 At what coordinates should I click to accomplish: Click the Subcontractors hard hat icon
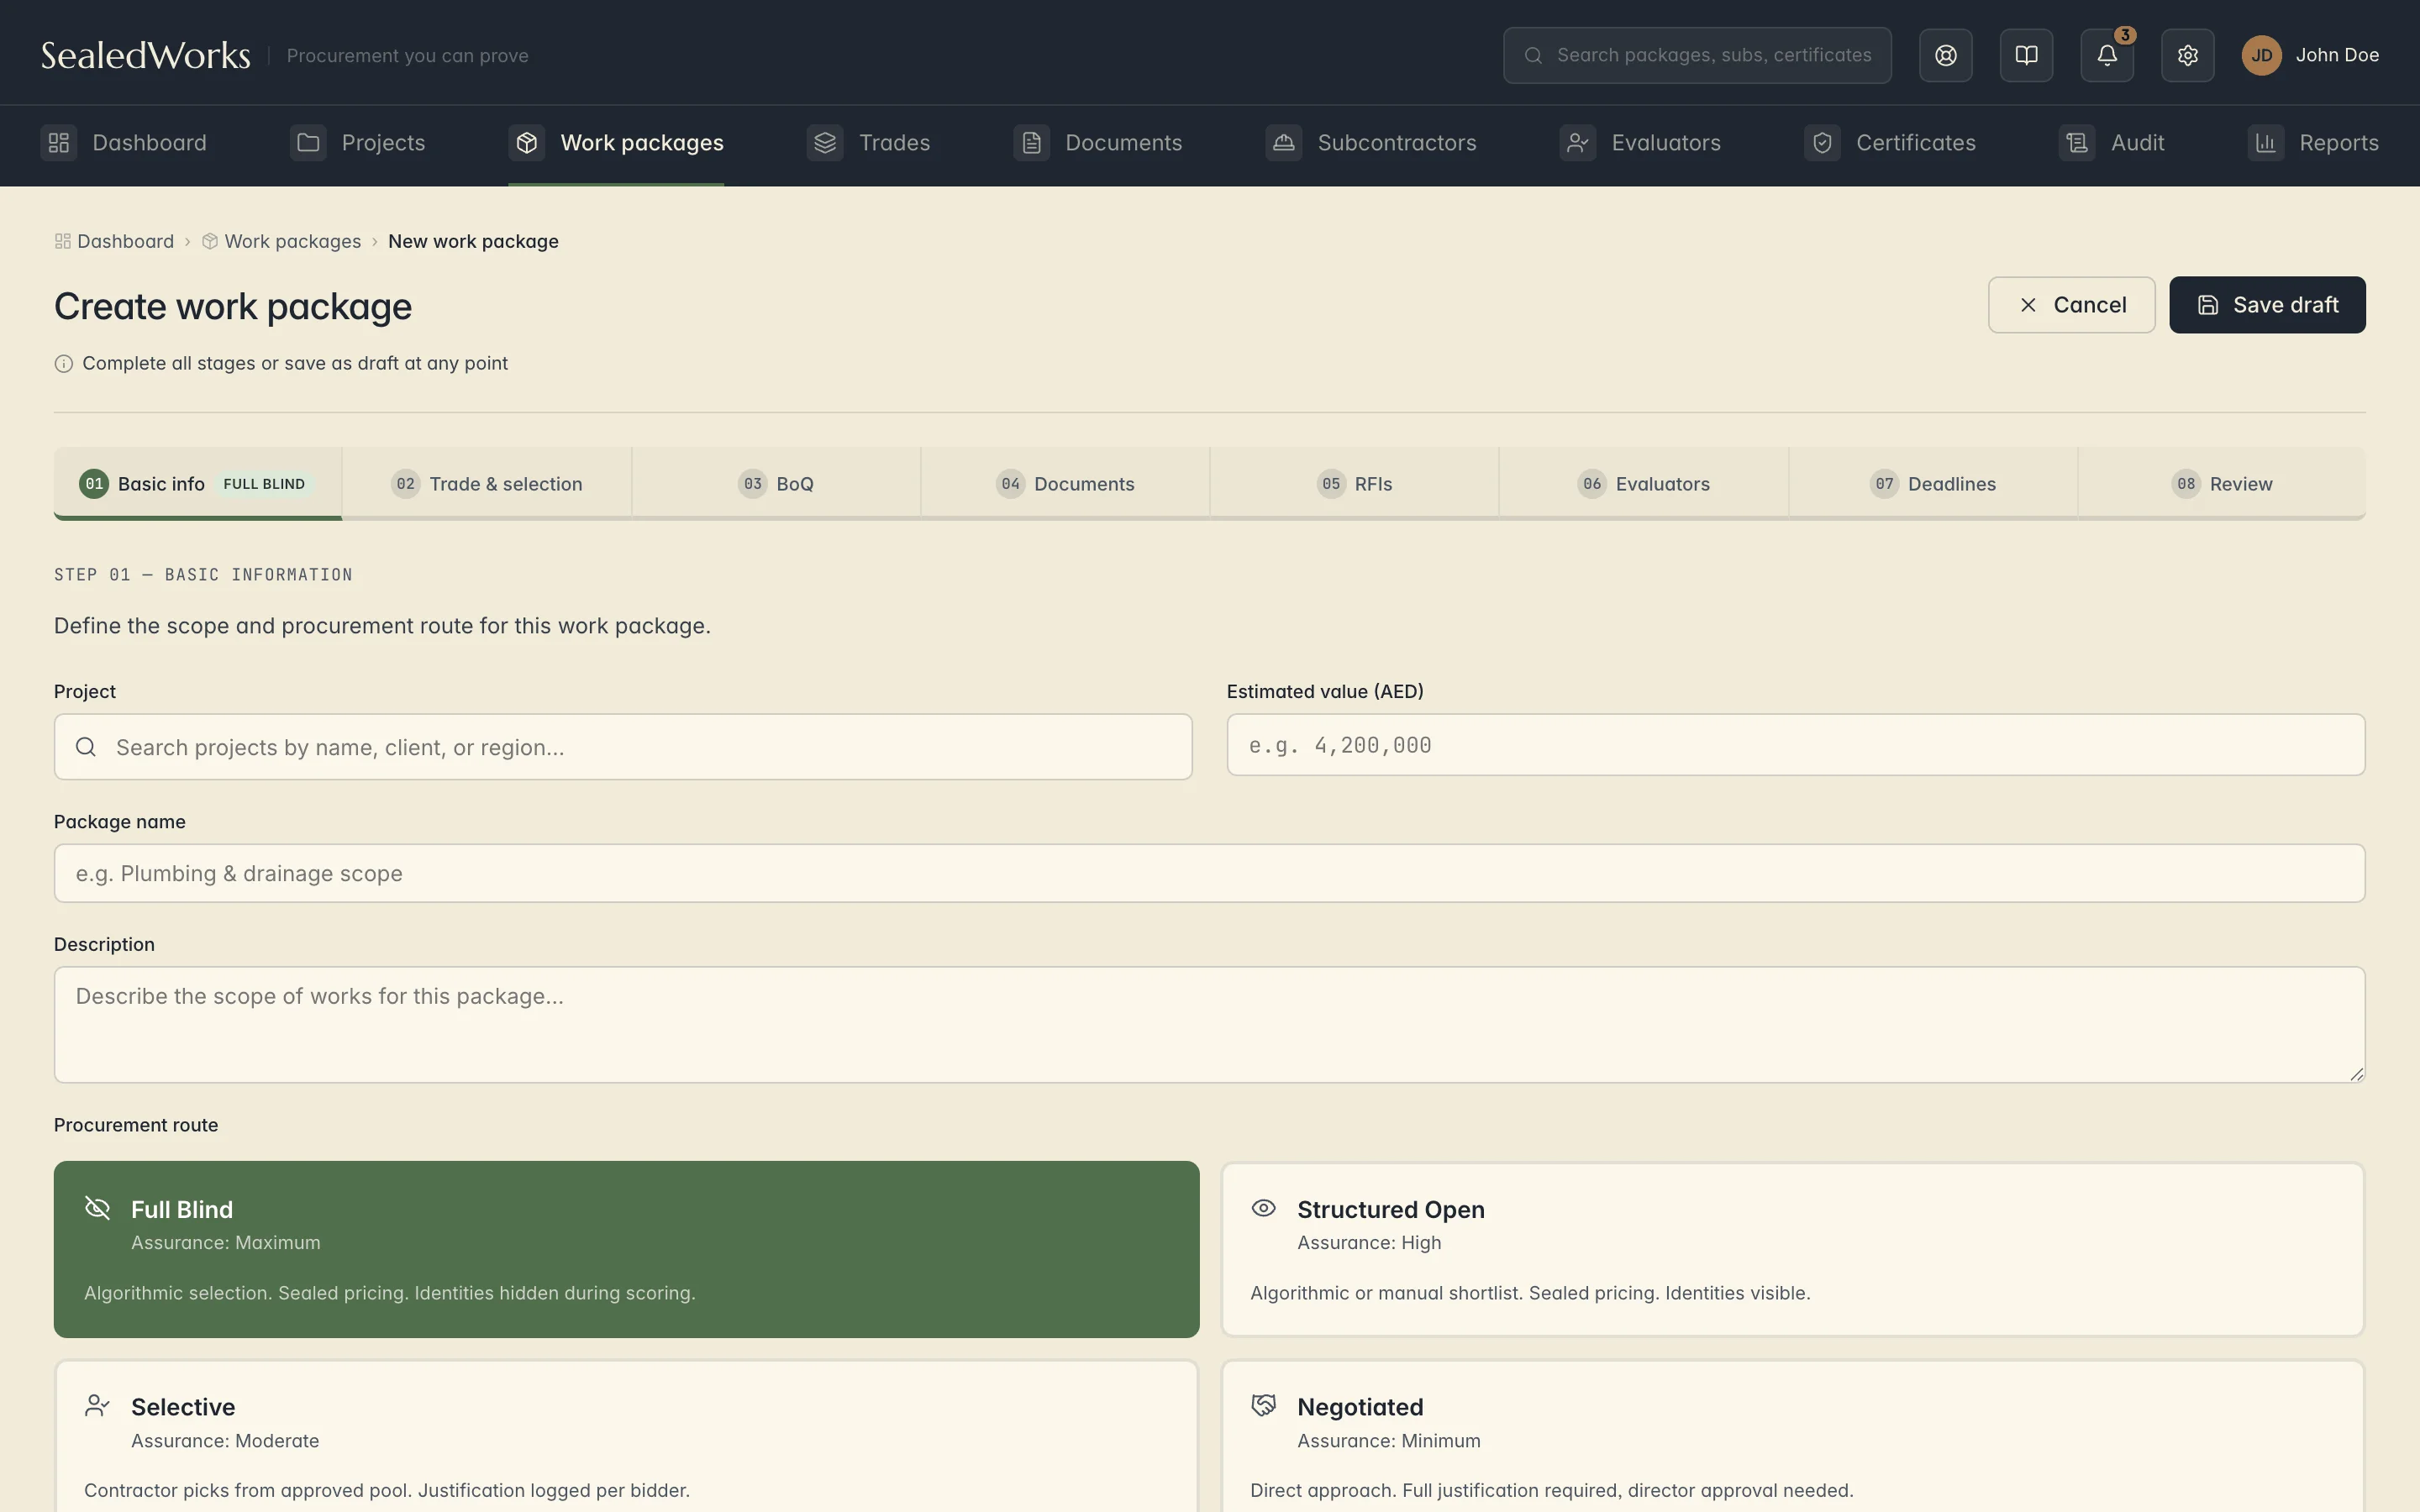pos(1284,143)
